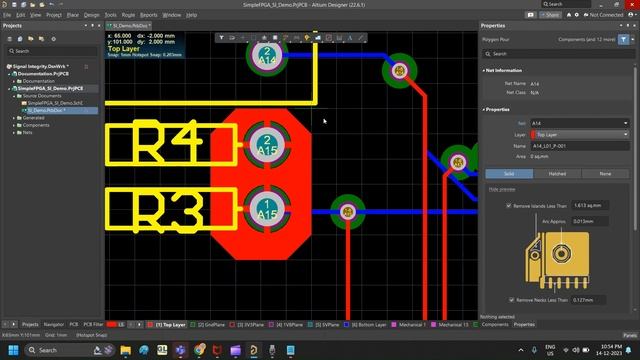Click the Panels button at bottom right
This screenshot has height=360, width=640.
click(630, 335)
